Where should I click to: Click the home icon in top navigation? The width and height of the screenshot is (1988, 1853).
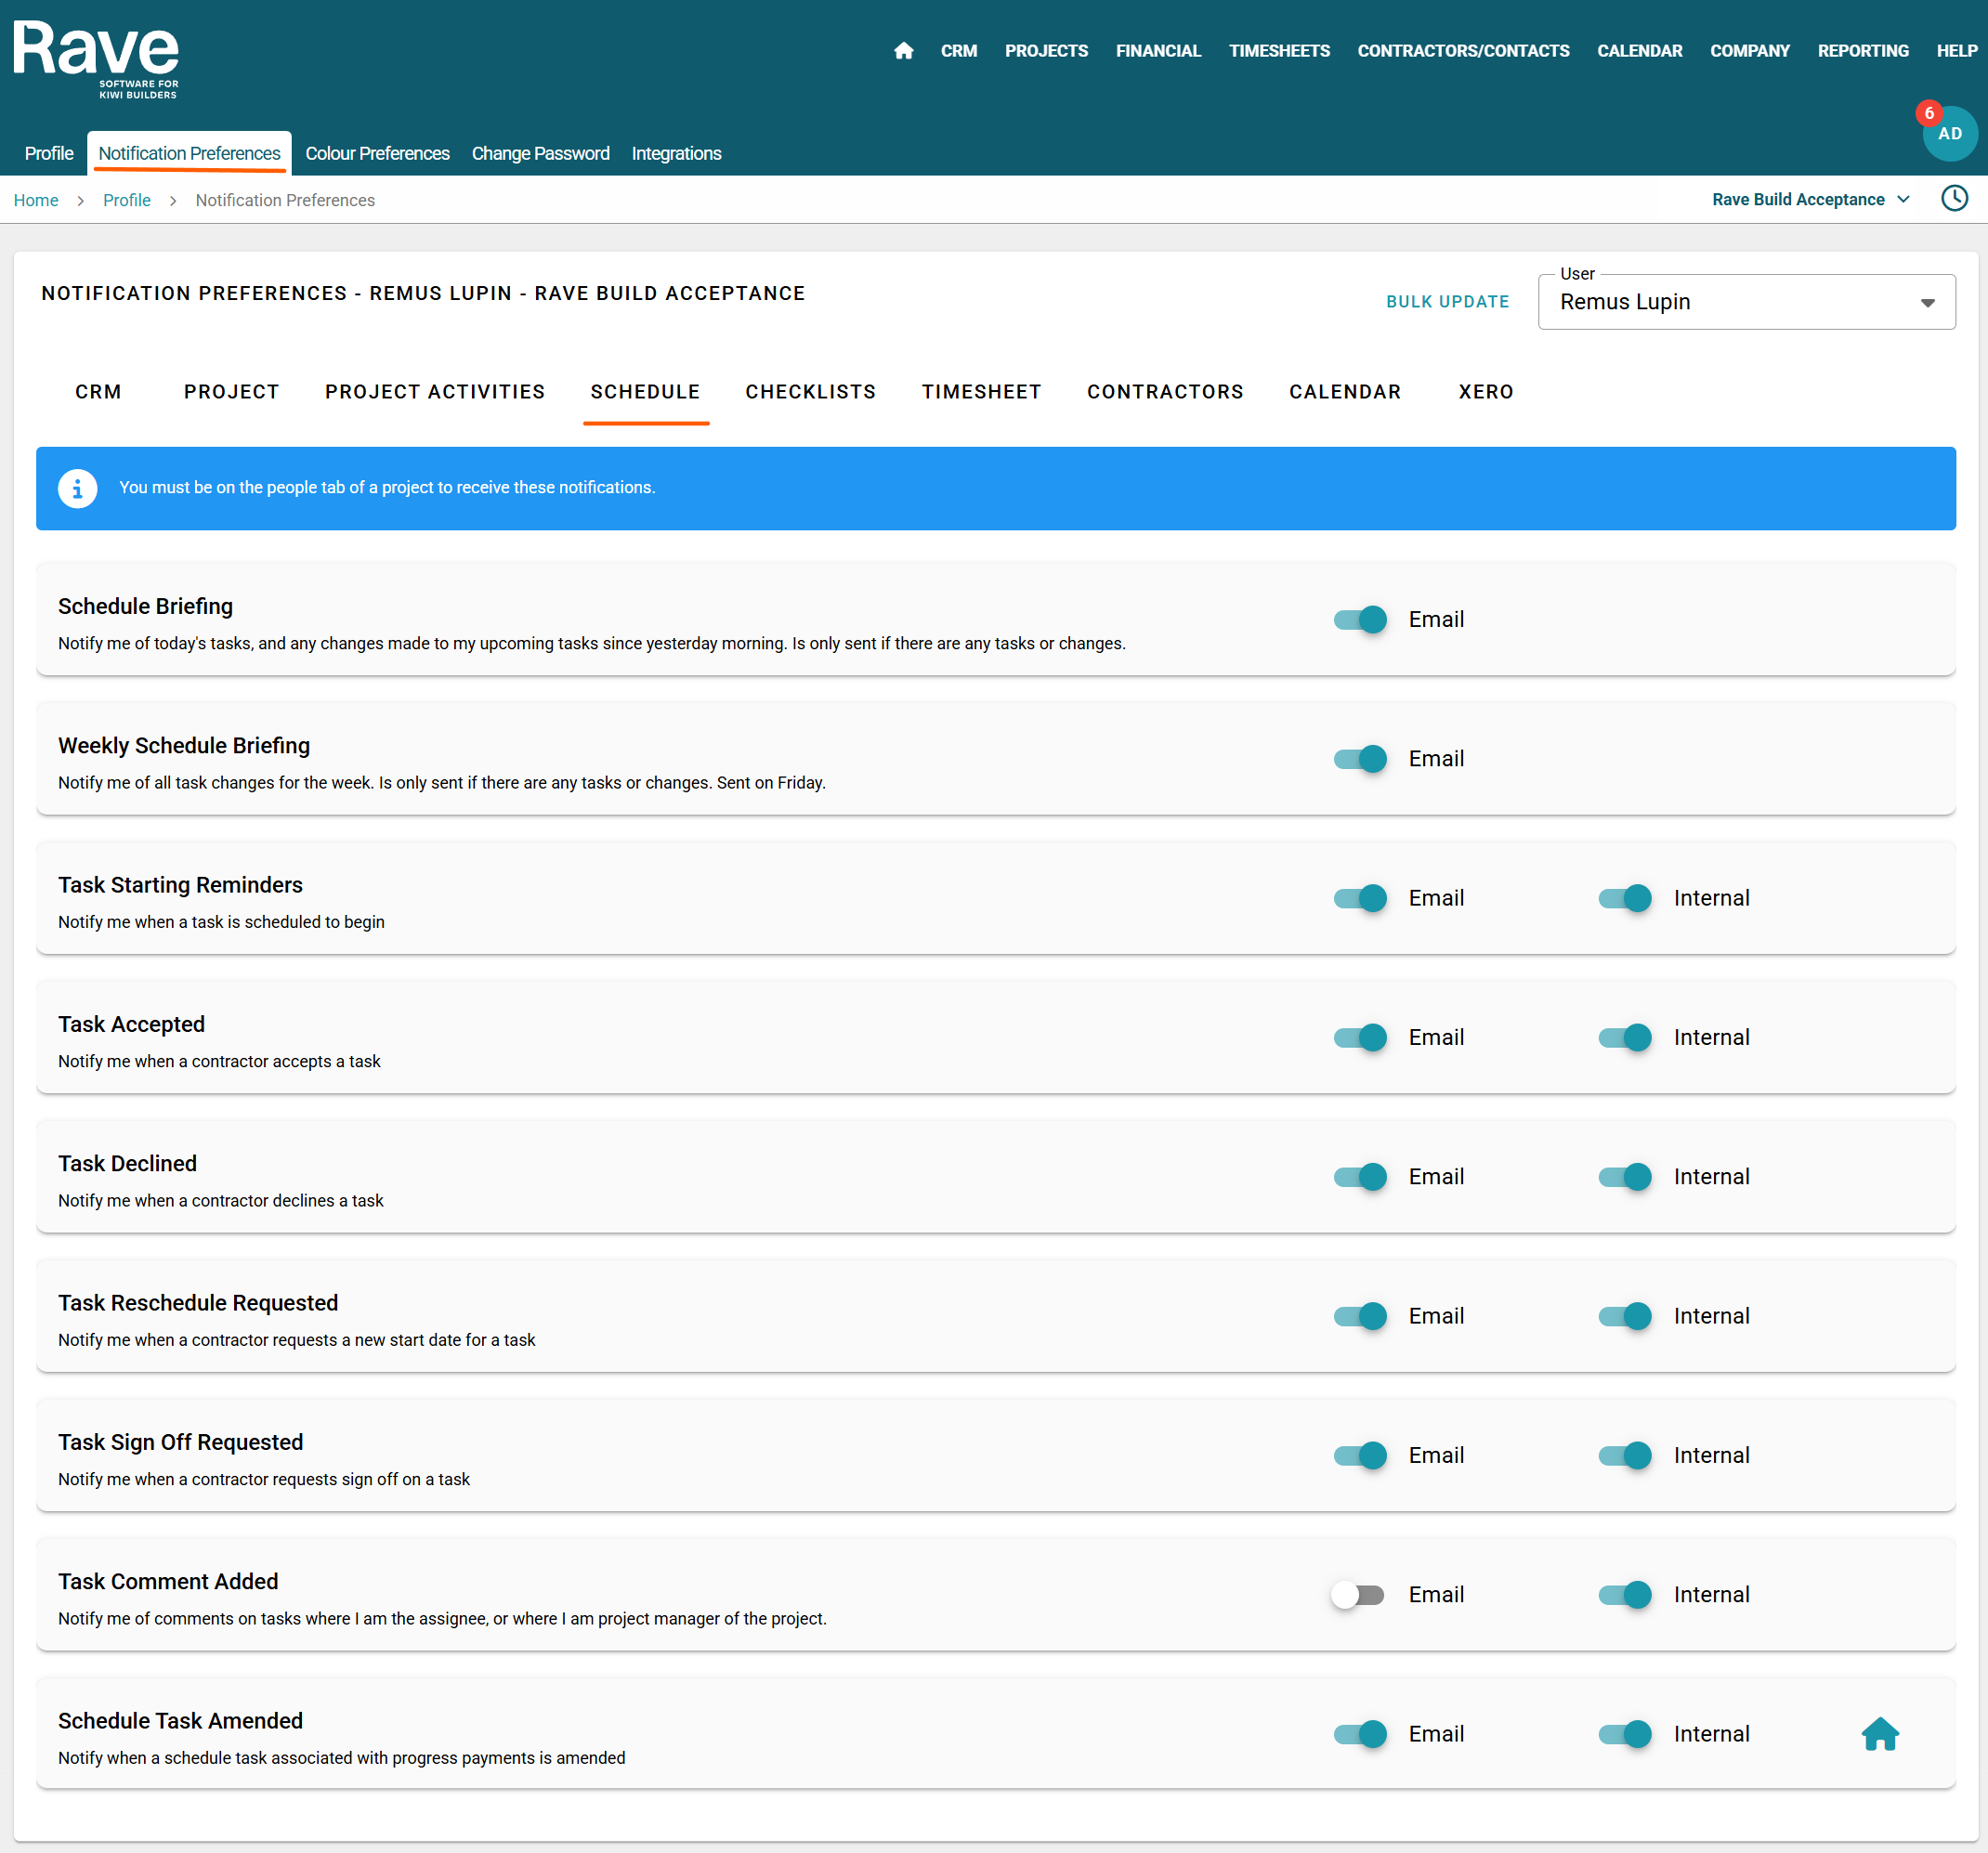pyautogui.click(x=903, y=51)
